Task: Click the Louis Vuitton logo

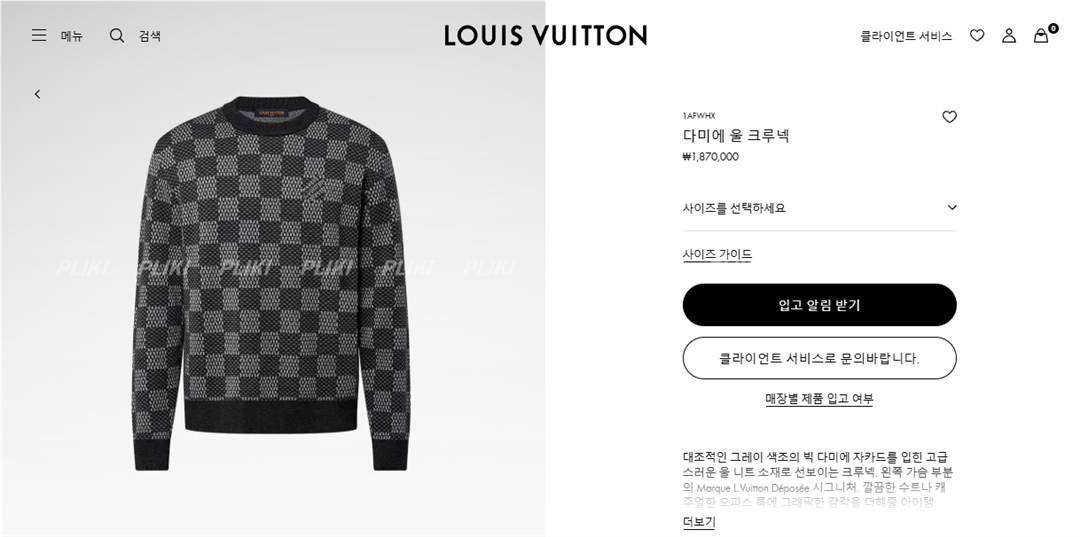Action: tap(546, 35)
